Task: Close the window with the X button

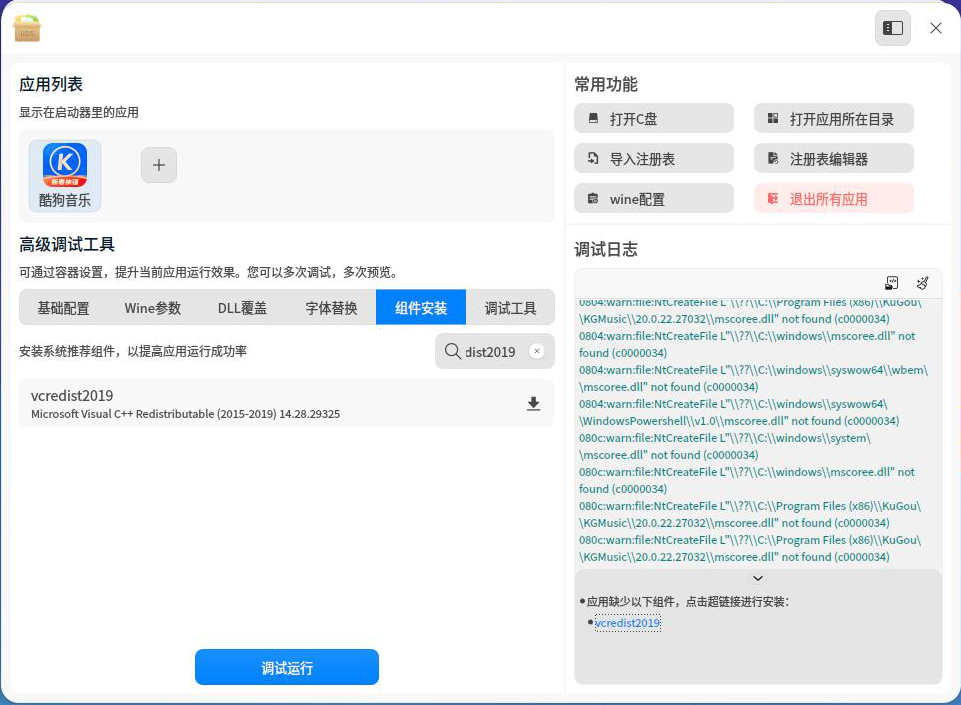Action: 935,28
